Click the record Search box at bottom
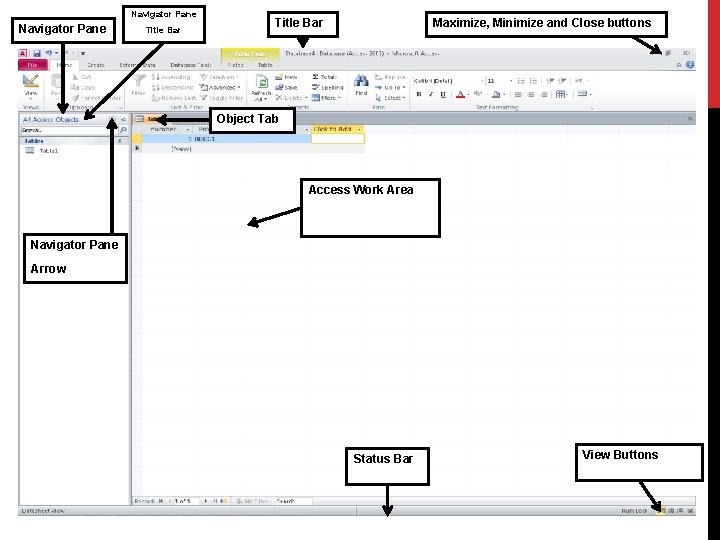 [x=292, y=501]
